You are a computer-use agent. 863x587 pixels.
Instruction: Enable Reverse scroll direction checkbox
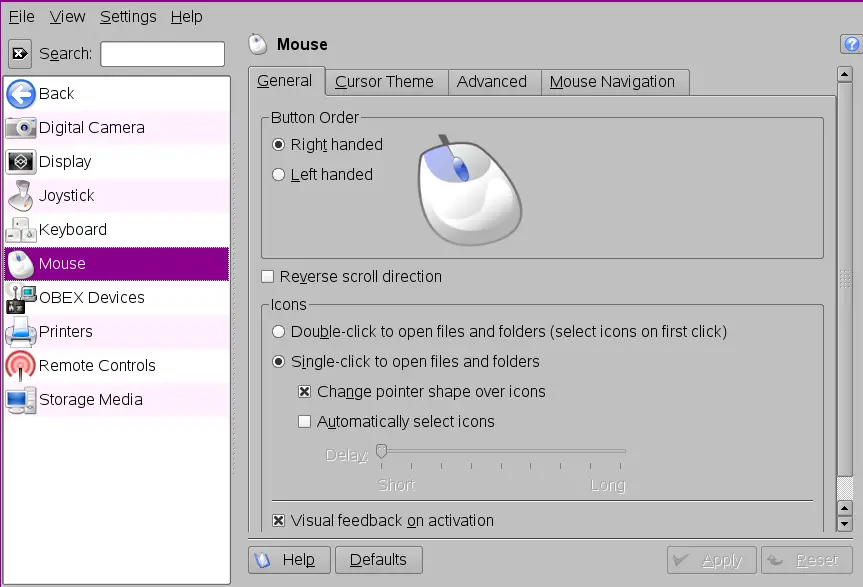[268, 277]
